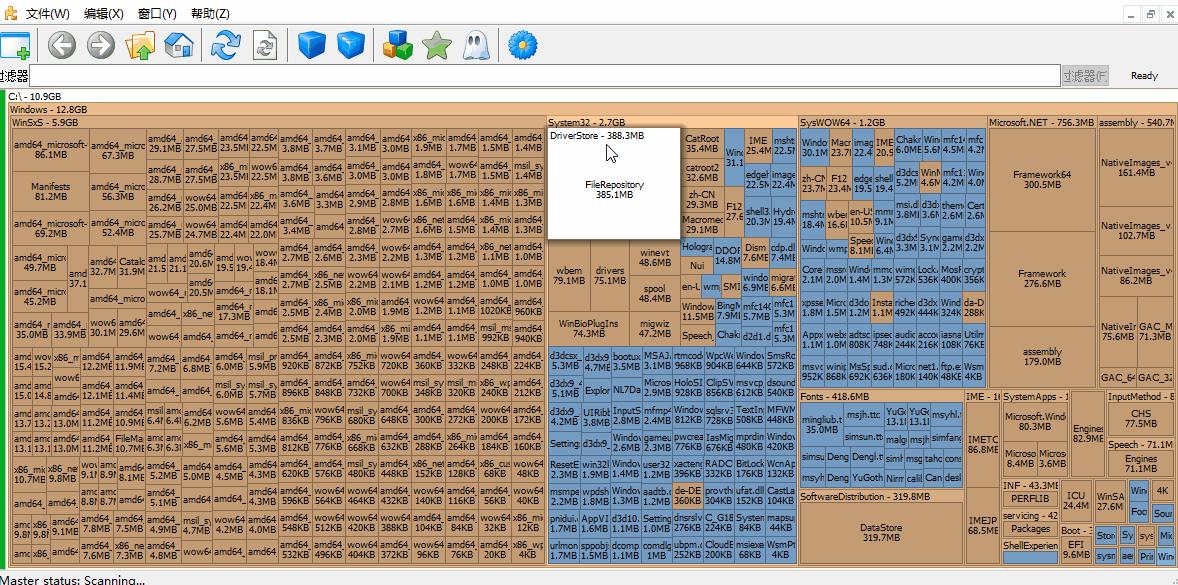The width and height of the screenshot is (1178, 585).
Task: Click the filter text input field
Action: [x=544, y=76]
